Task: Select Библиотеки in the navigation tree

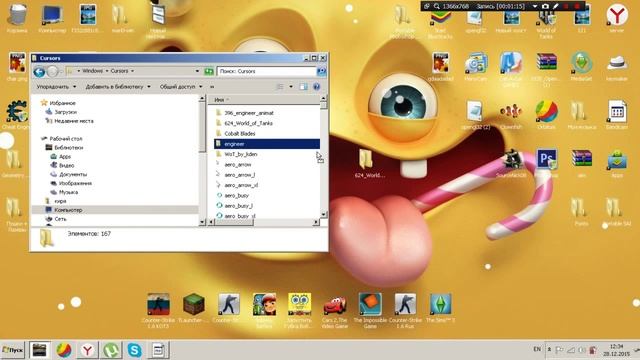Action: point(68,148)
